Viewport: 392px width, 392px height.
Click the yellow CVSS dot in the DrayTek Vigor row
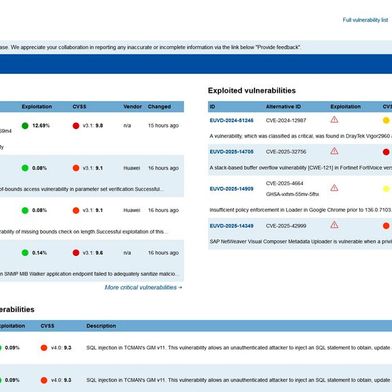[x=386, y=120]
